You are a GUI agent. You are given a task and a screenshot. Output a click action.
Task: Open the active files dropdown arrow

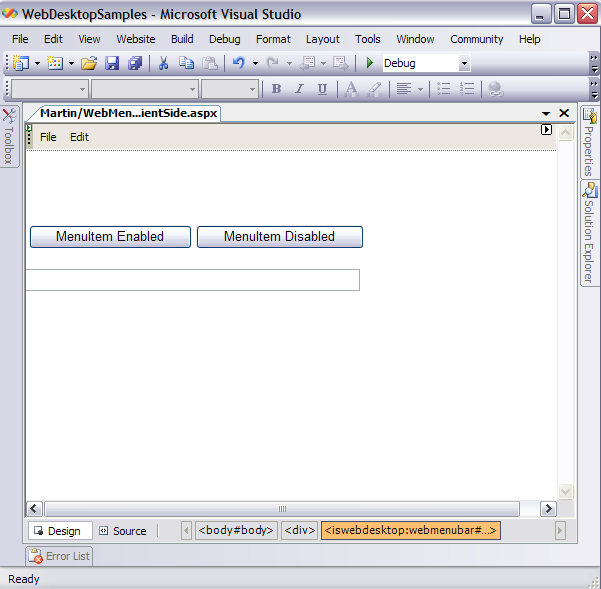coord(546,114)
